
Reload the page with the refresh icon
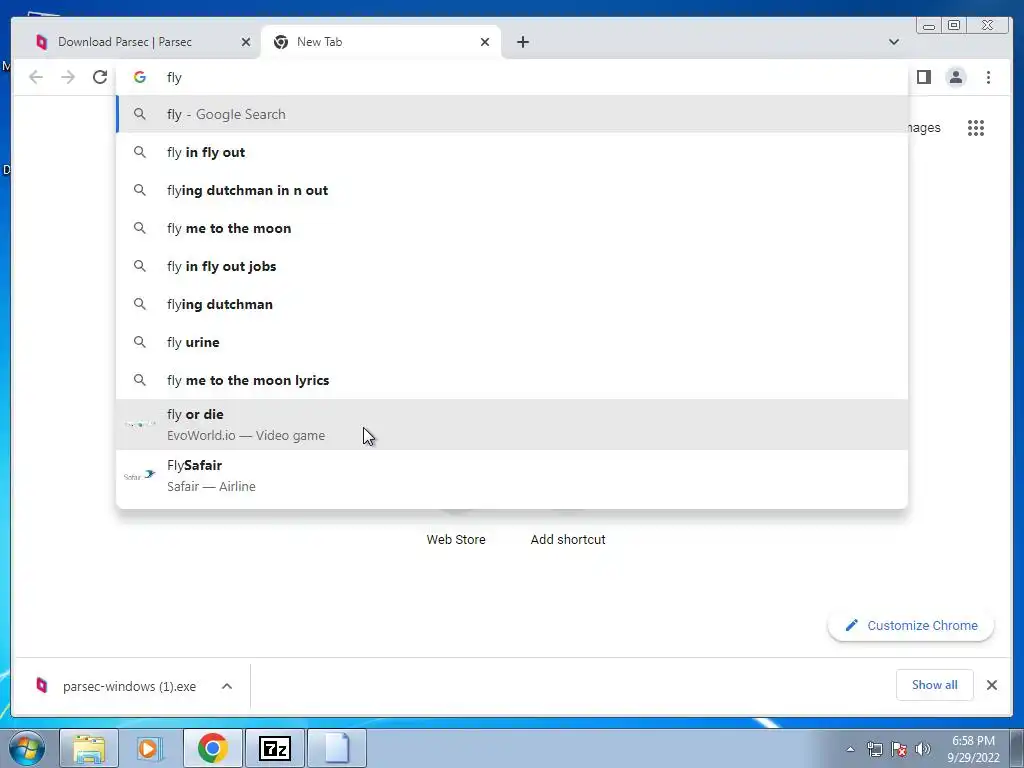click(x=100, y=77)
